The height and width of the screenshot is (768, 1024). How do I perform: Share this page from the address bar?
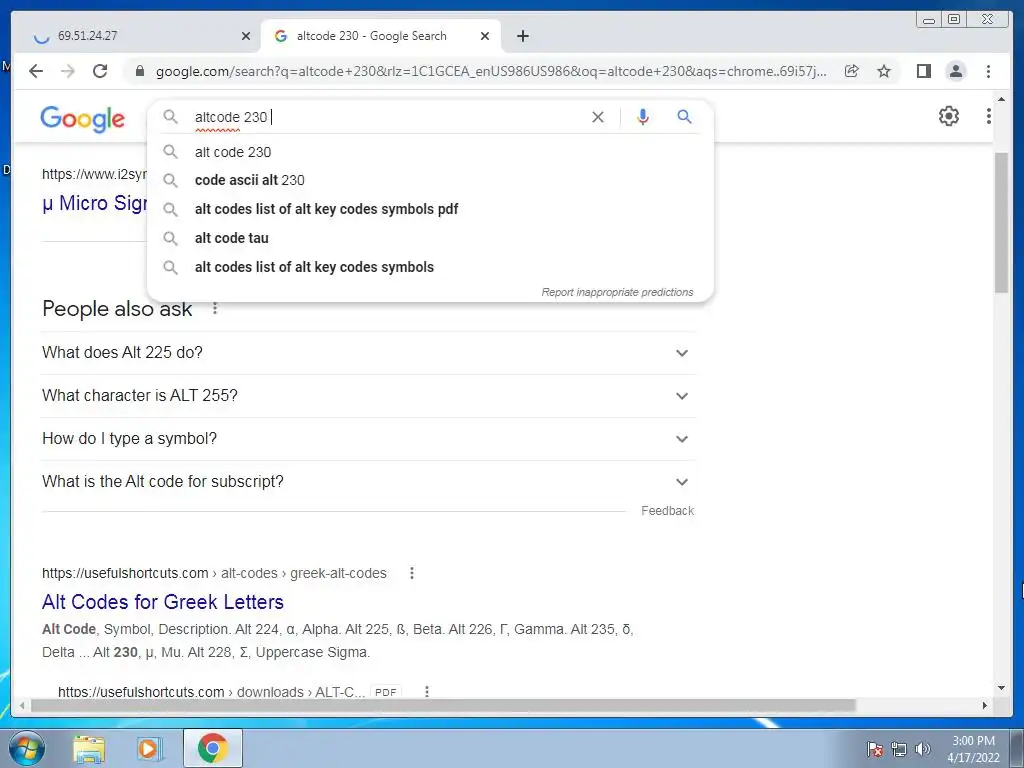click(x=852, y=71)
